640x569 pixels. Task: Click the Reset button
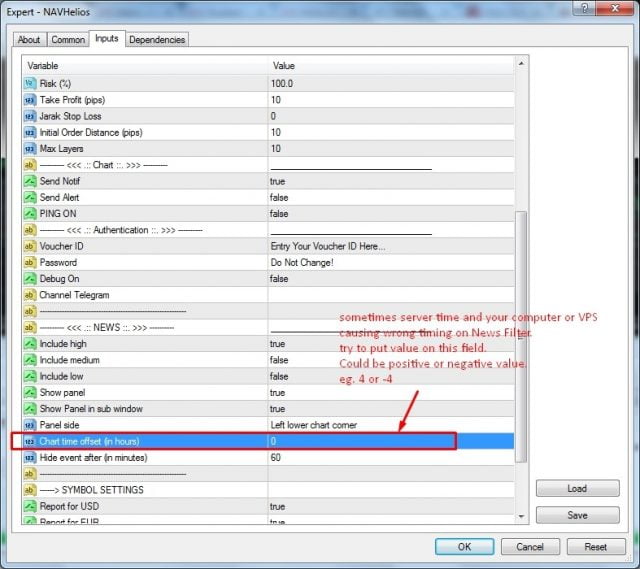pos(596,547)
